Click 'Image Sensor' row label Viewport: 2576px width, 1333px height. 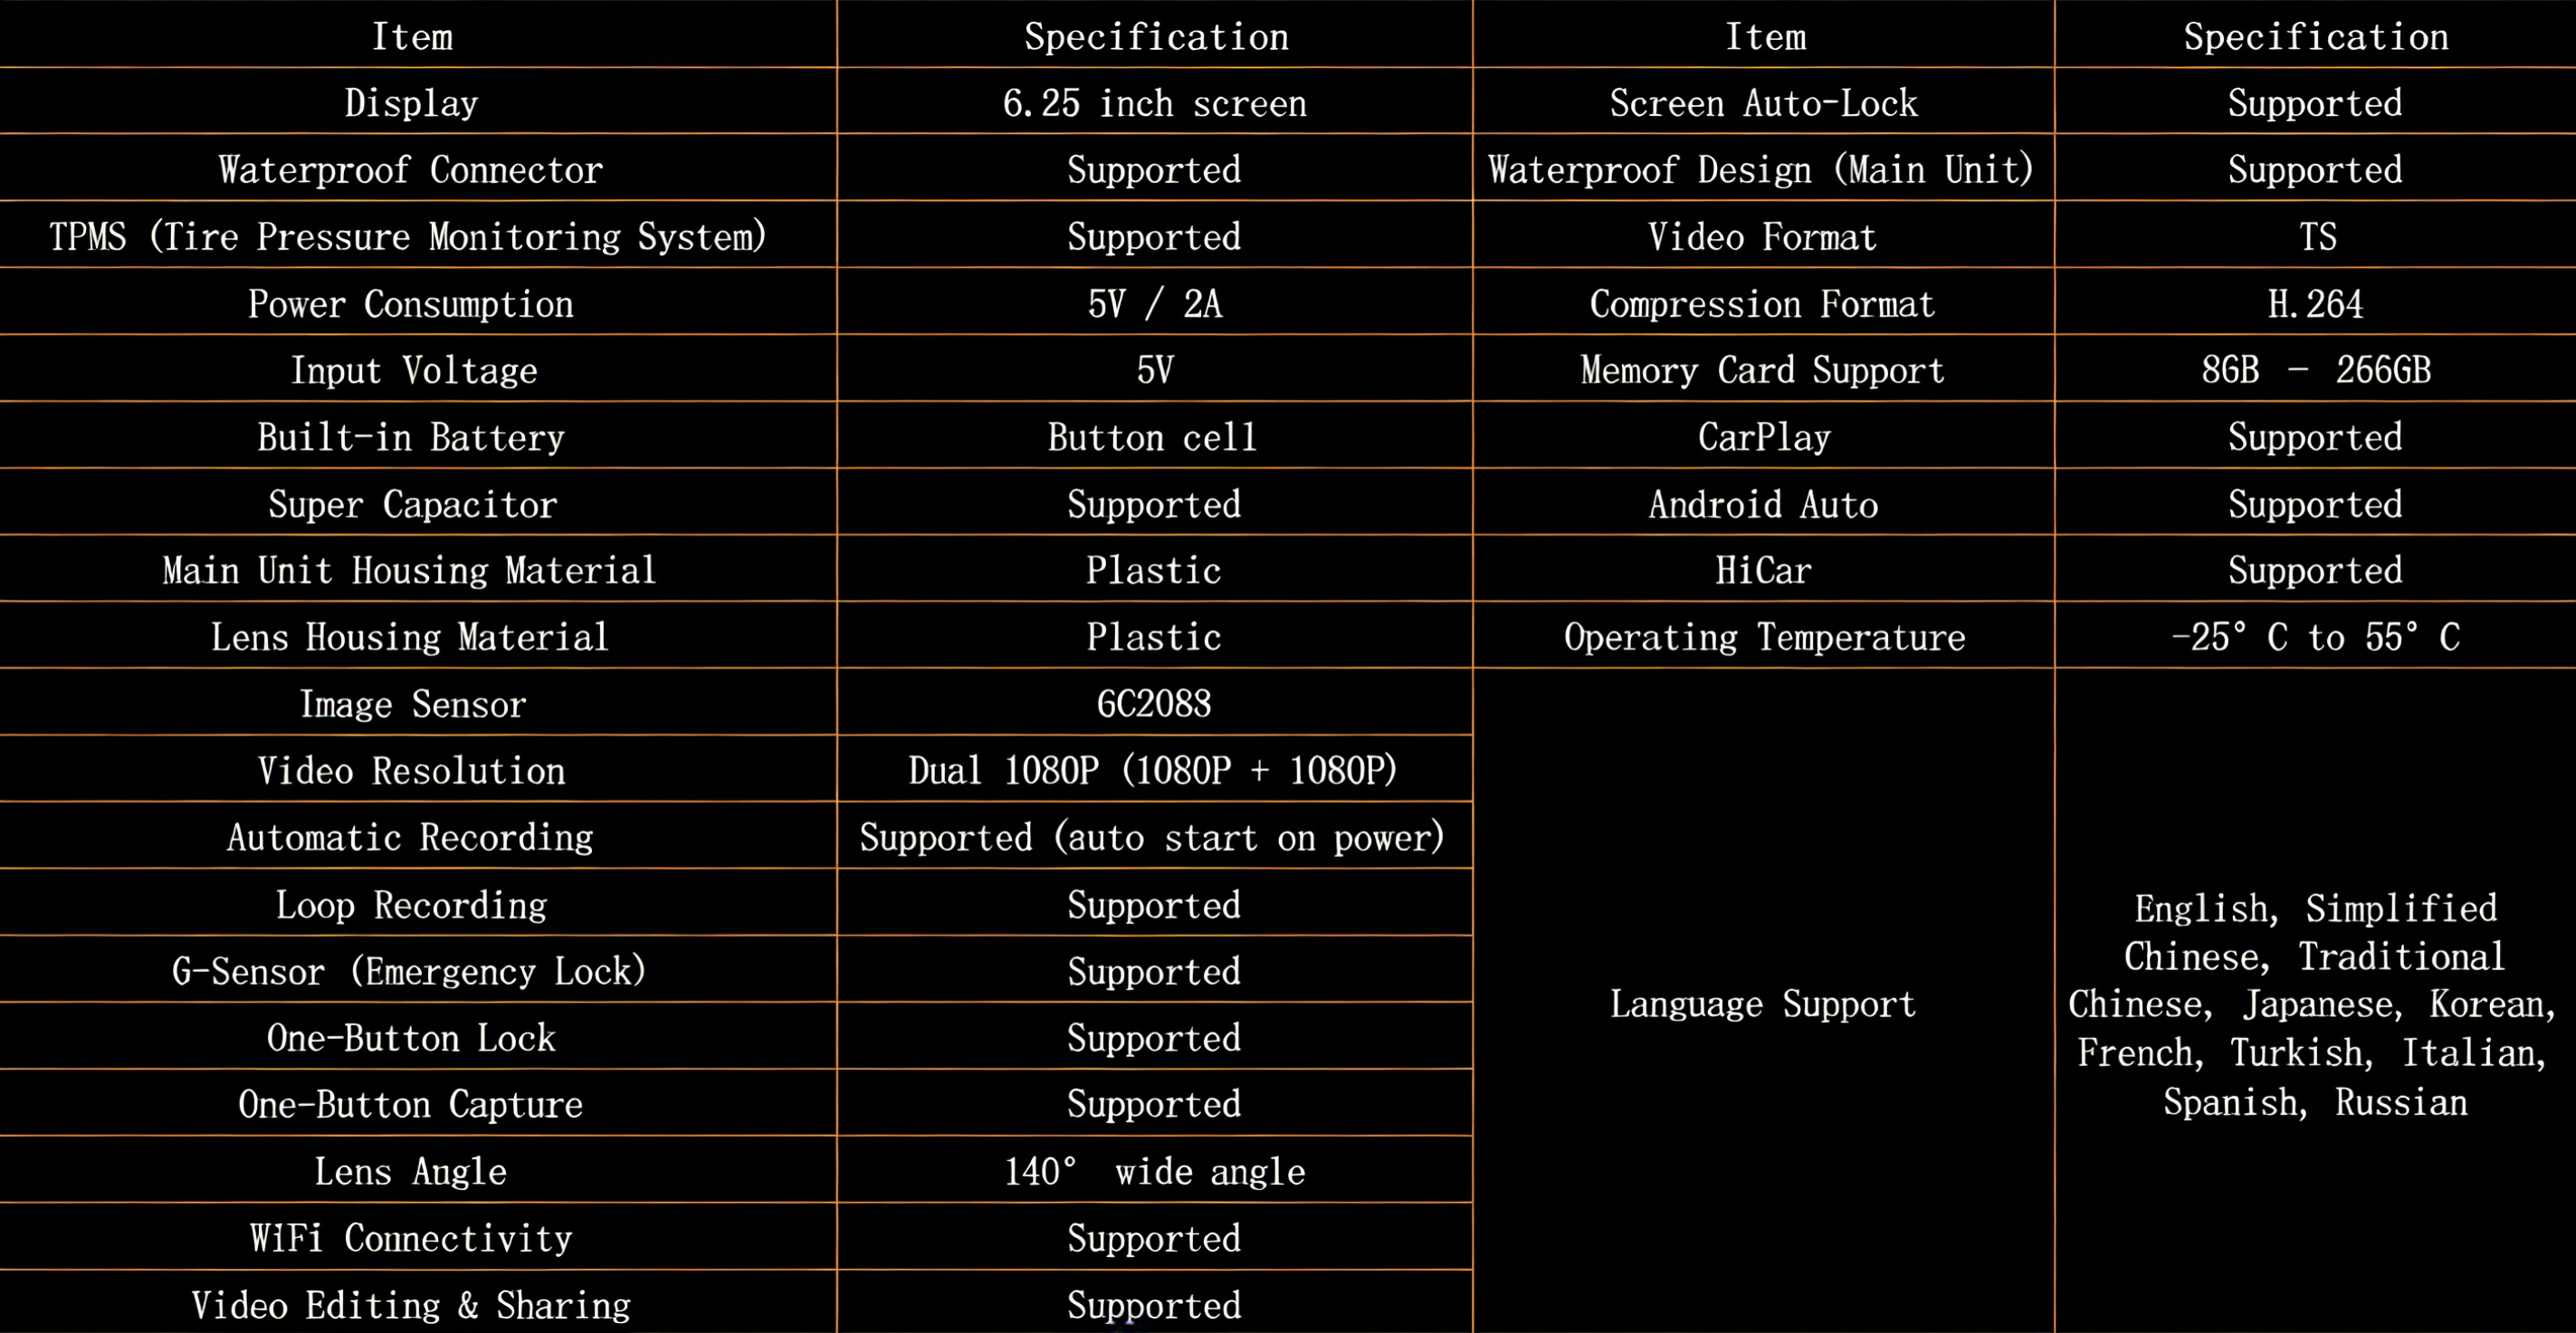412,704
